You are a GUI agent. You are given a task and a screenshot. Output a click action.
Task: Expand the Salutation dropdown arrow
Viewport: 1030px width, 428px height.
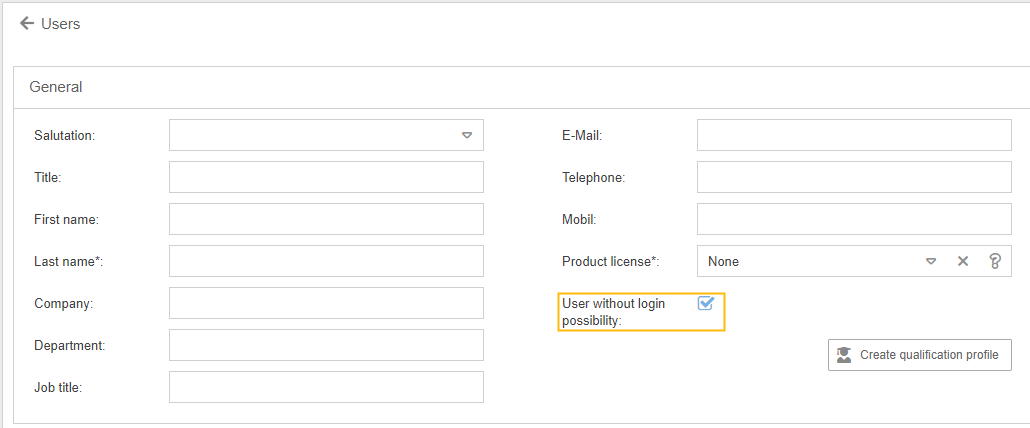pos(466,135)
